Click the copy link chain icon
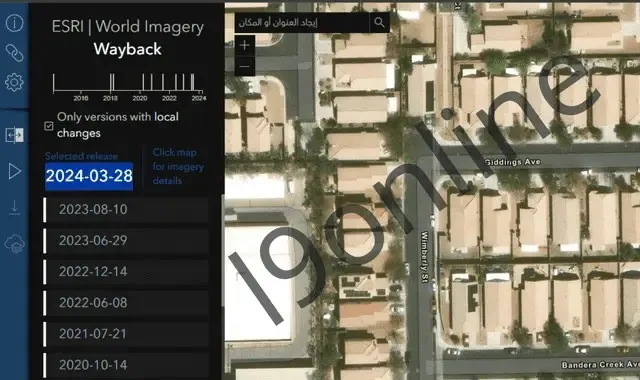Screen dimensions: 640x380 click(14, 53)
